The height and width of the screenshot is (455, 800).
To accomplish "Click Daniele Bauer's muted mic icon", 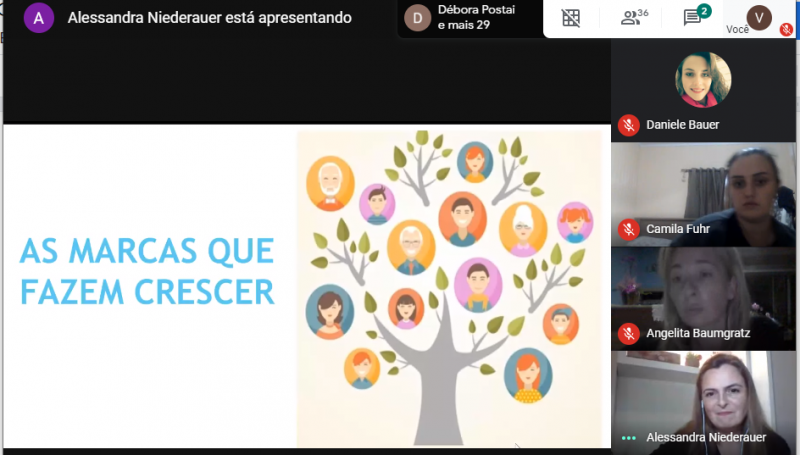I will [x=629, y=125].
